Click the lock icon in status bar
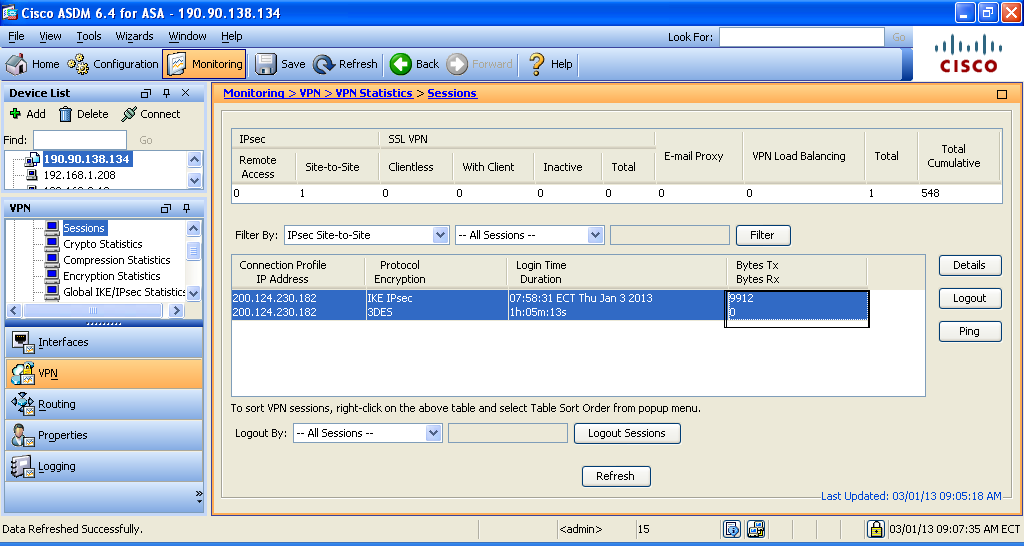 875,528
